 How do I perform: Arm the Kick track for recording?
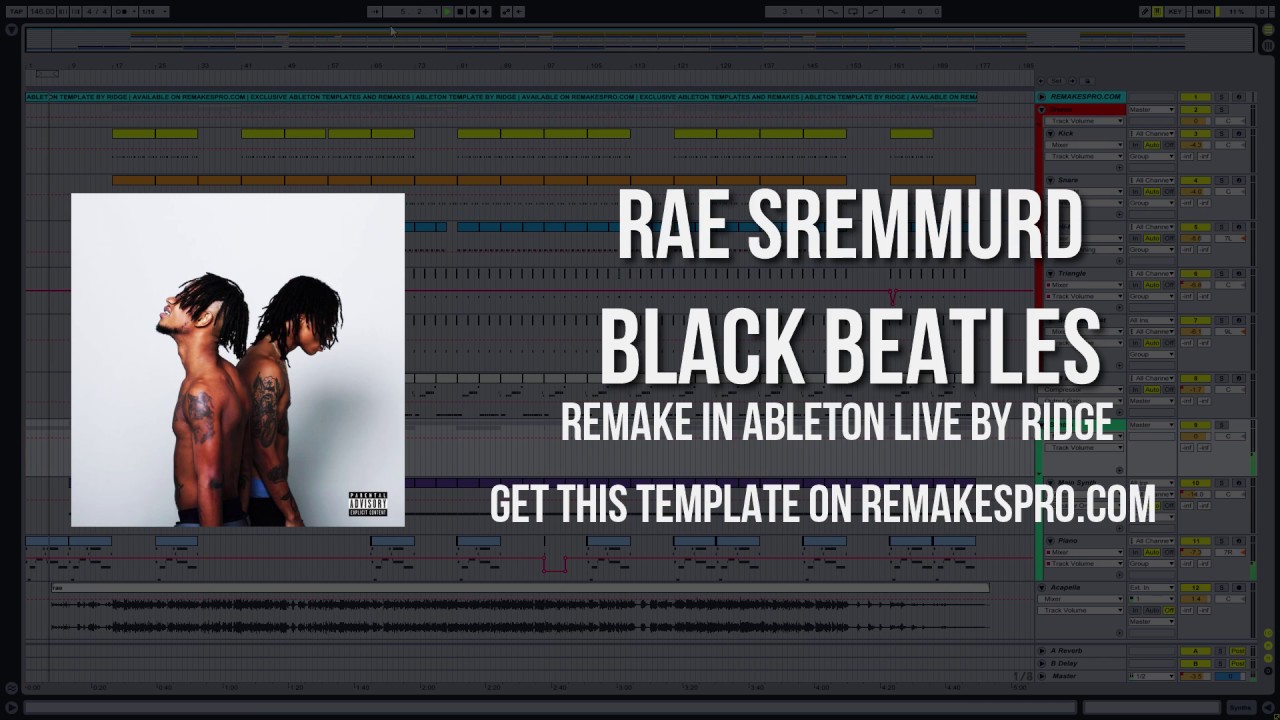(1239, 133)
